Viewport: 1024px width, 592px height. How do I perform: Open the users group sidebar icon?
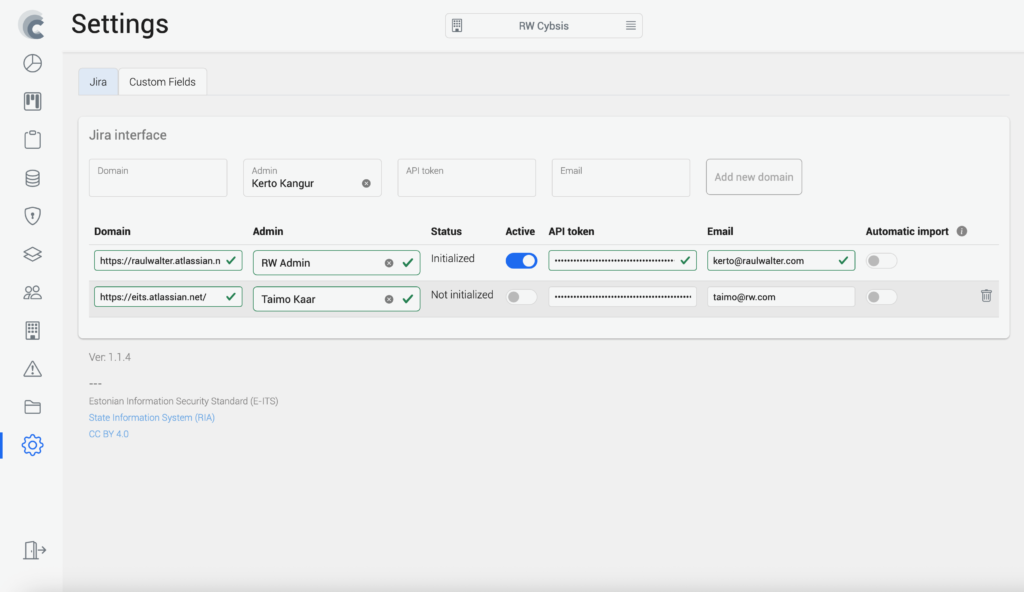click(x=32, y=292)
